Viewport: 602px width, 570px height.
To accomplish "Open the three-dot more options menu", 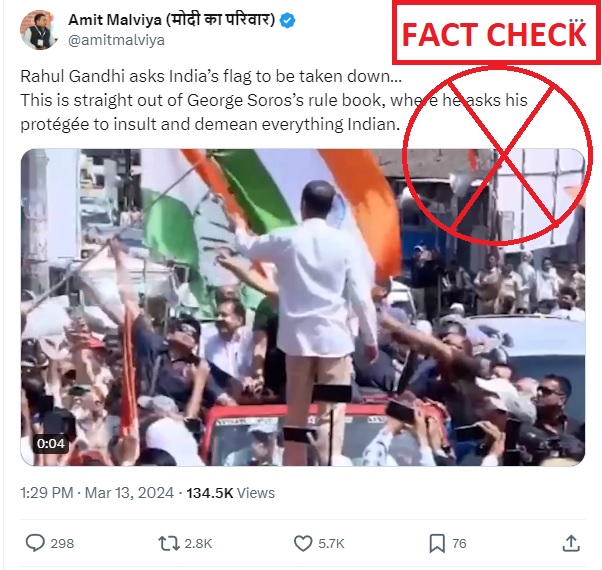I will pos(576,20).
